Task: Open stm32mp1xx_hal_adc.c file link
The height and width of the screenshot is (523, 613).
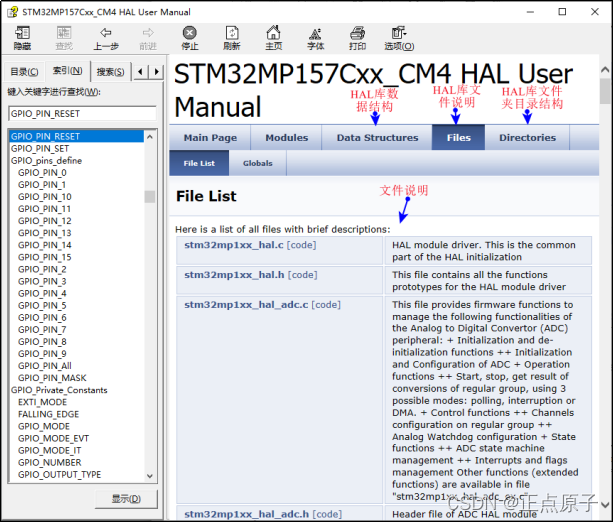Action: 246,304
